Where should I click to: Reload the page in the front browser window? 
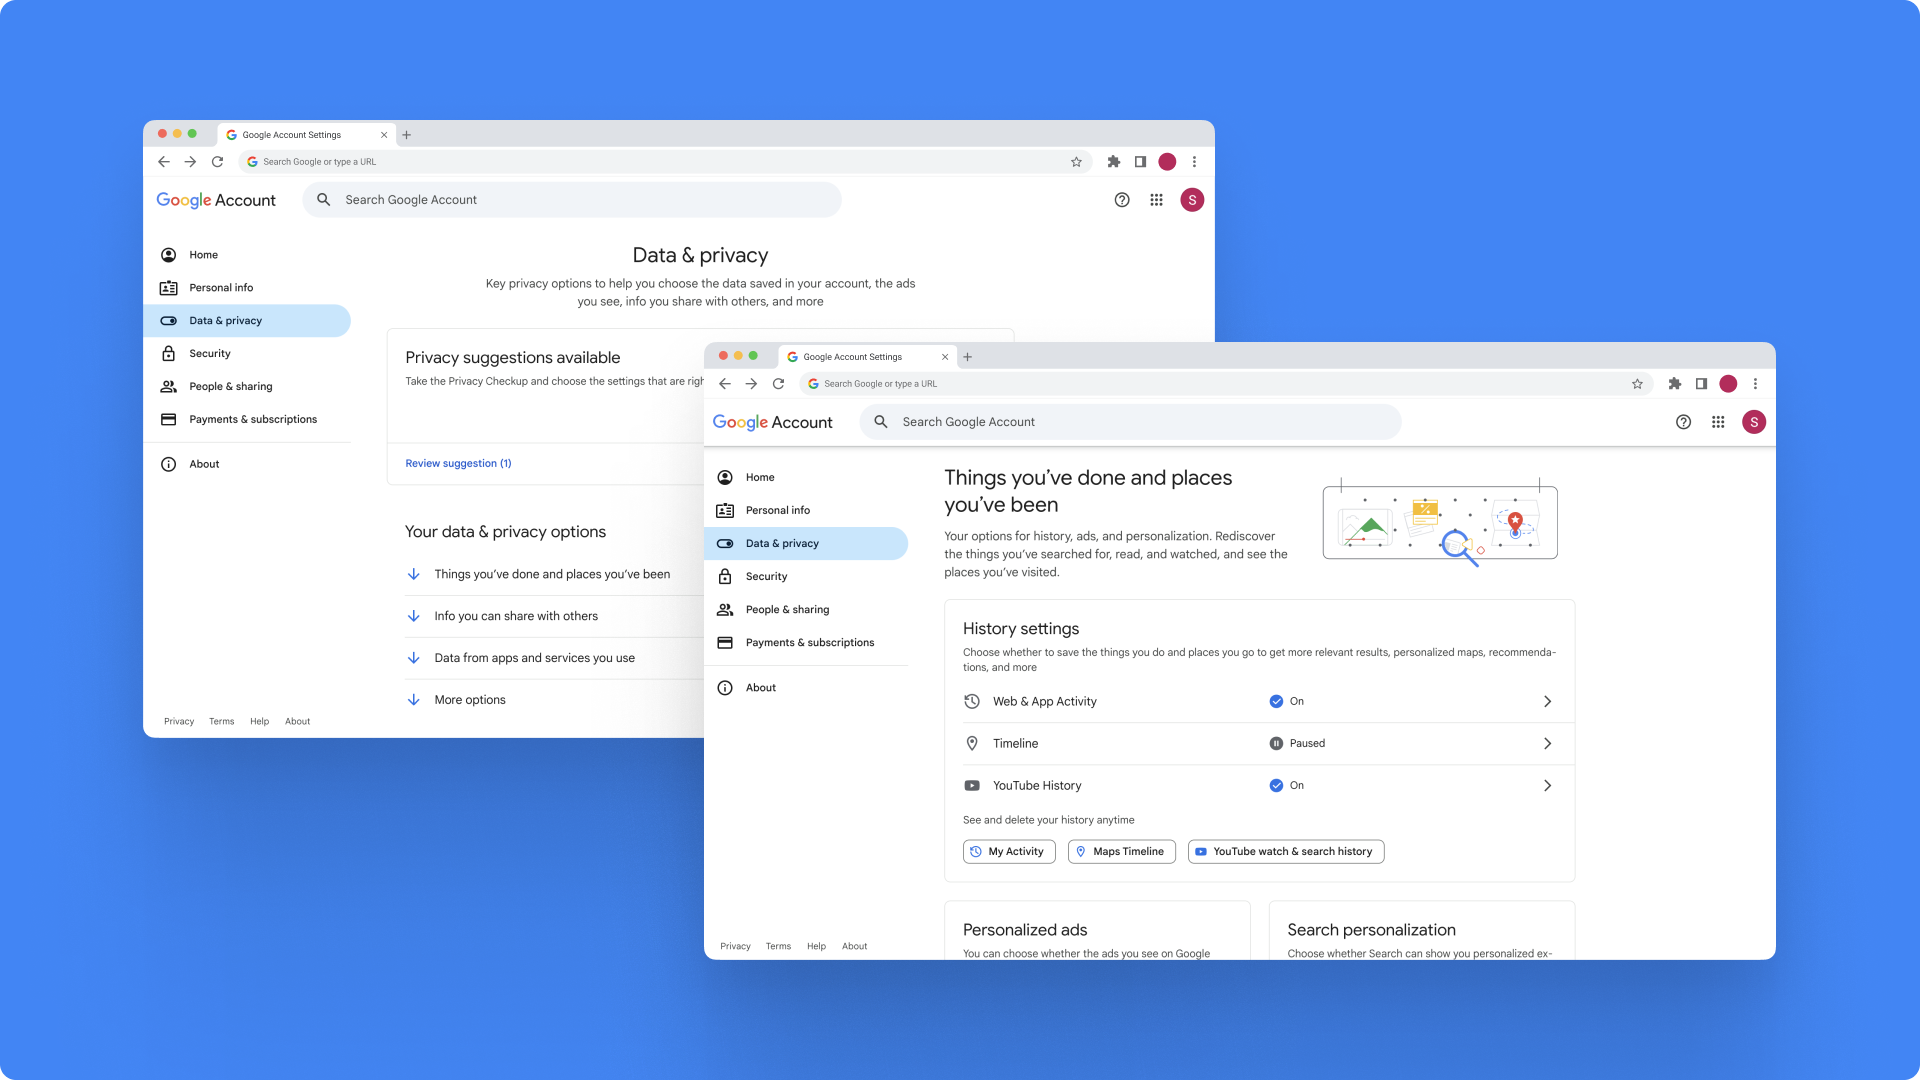[778, 384]
